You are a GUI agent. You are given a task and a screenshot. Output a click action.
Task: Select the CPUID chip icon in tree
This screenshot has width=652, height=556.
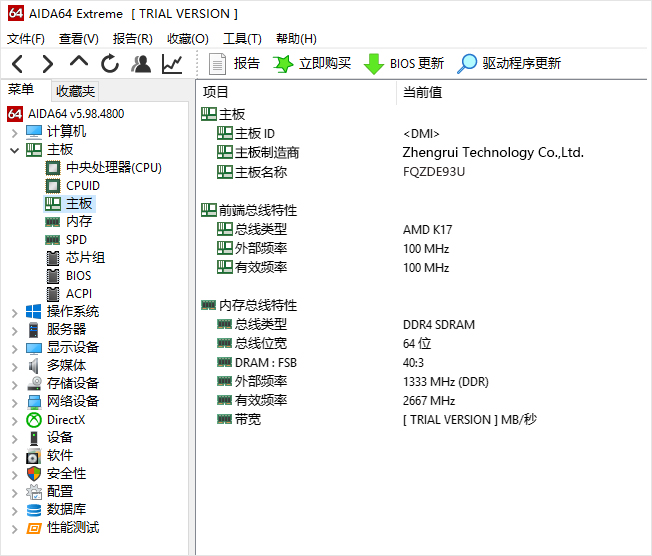click(53, 186)
